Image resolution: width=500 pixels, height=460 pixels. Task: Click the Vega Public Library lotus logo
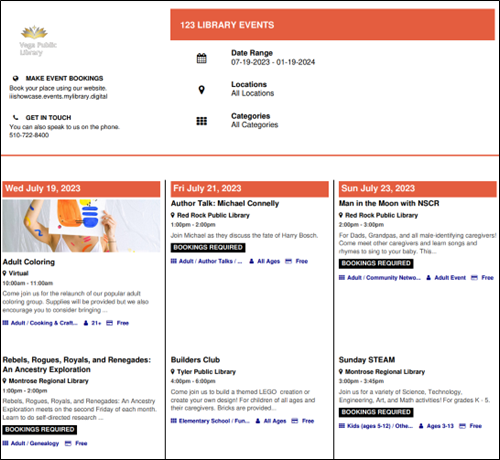[34, 32]
